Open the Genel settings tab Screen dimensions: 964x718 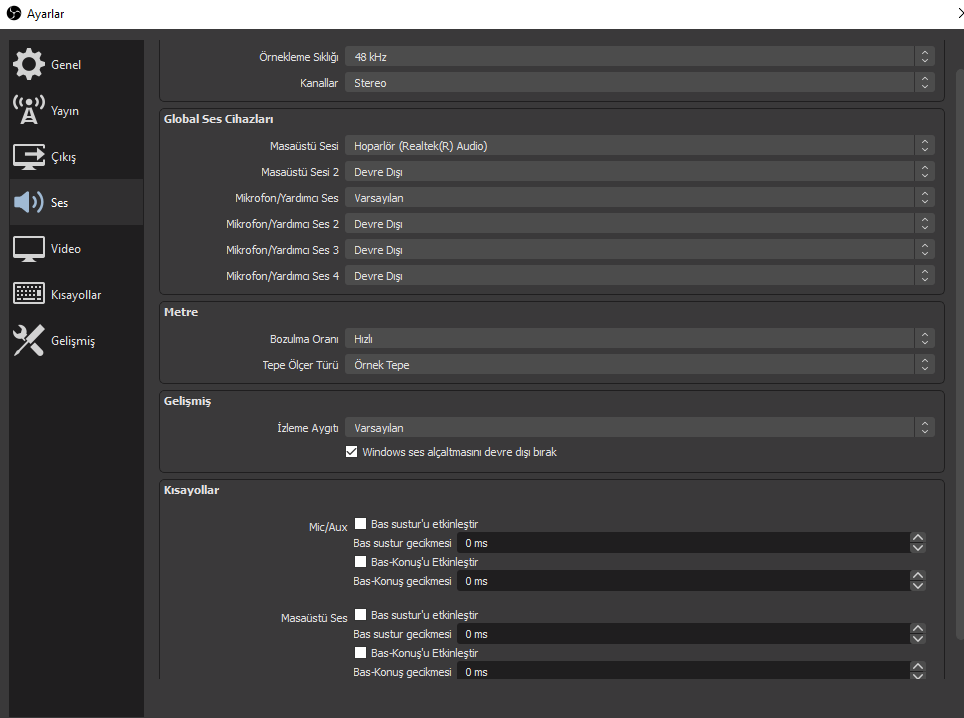tap(76, 64)
